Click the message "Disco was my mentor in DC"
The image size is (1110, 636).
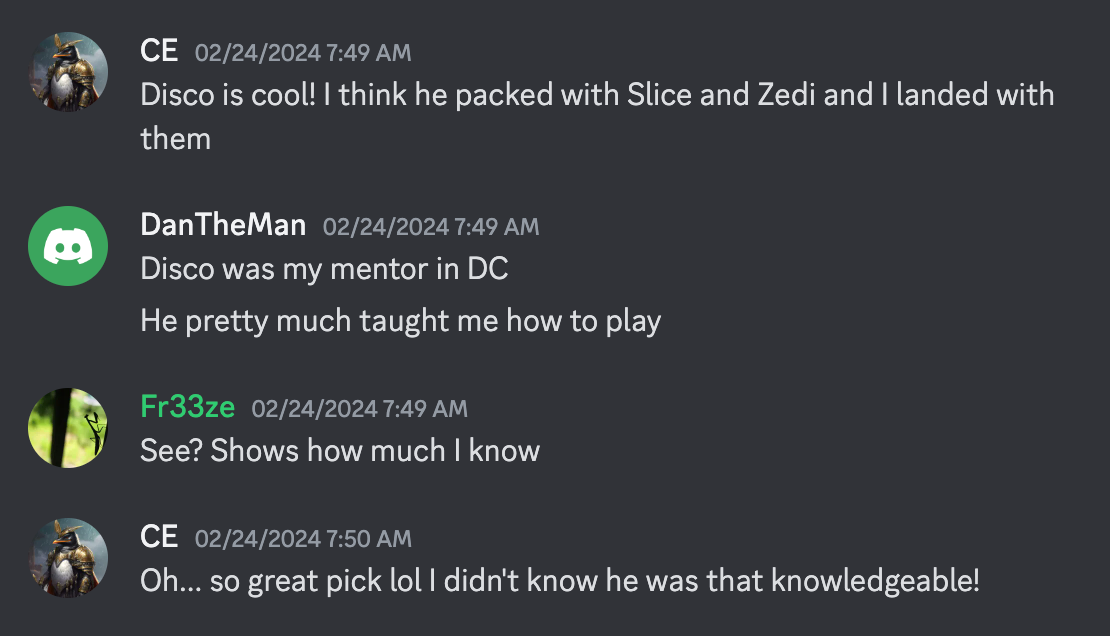(x=324, y=269)
